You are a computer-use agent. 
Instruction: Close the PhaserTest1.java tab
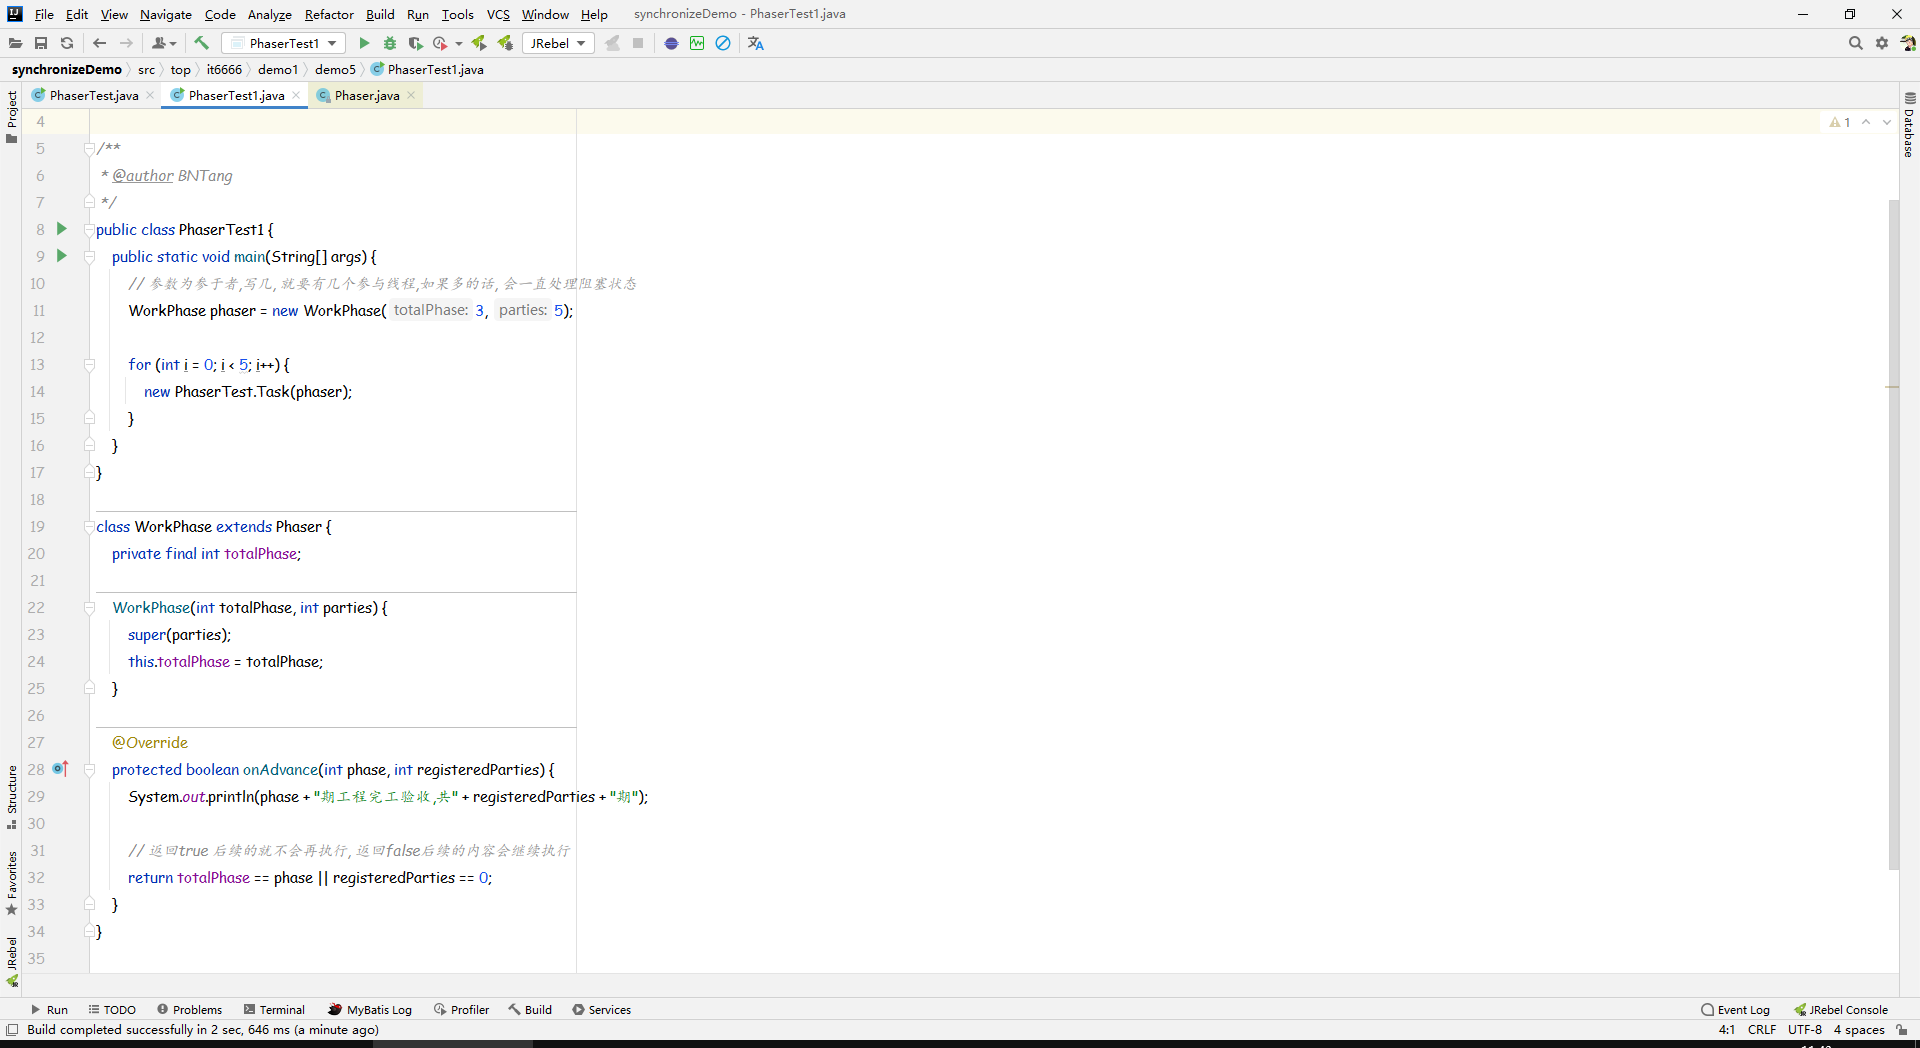click(296, 95)
